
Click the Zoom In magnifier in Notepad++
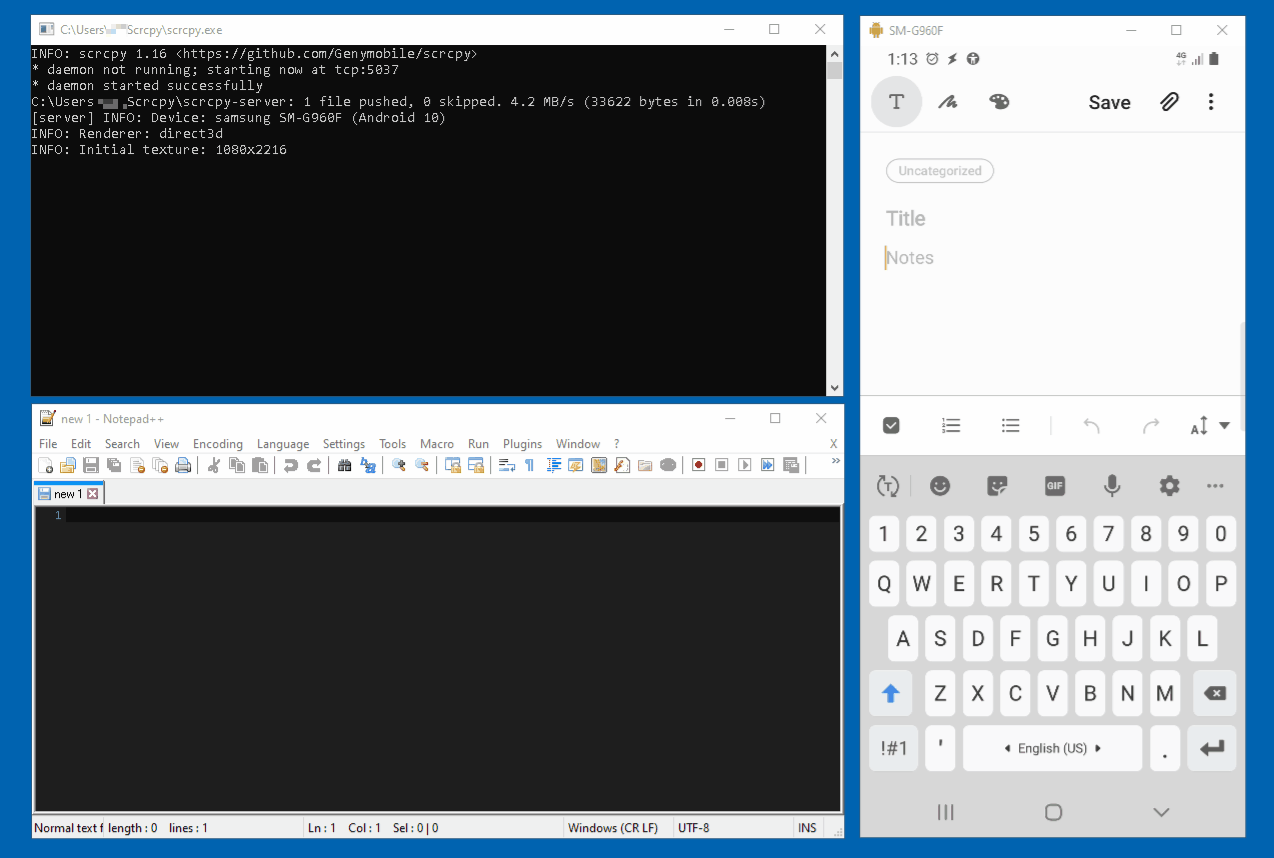point(398,465)
